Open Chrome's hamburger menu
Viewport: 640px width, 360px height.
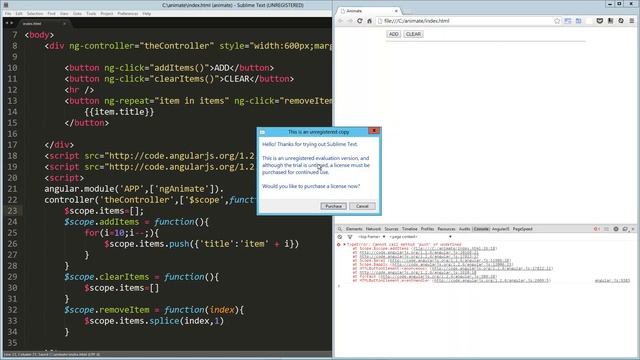pos(631,21)
